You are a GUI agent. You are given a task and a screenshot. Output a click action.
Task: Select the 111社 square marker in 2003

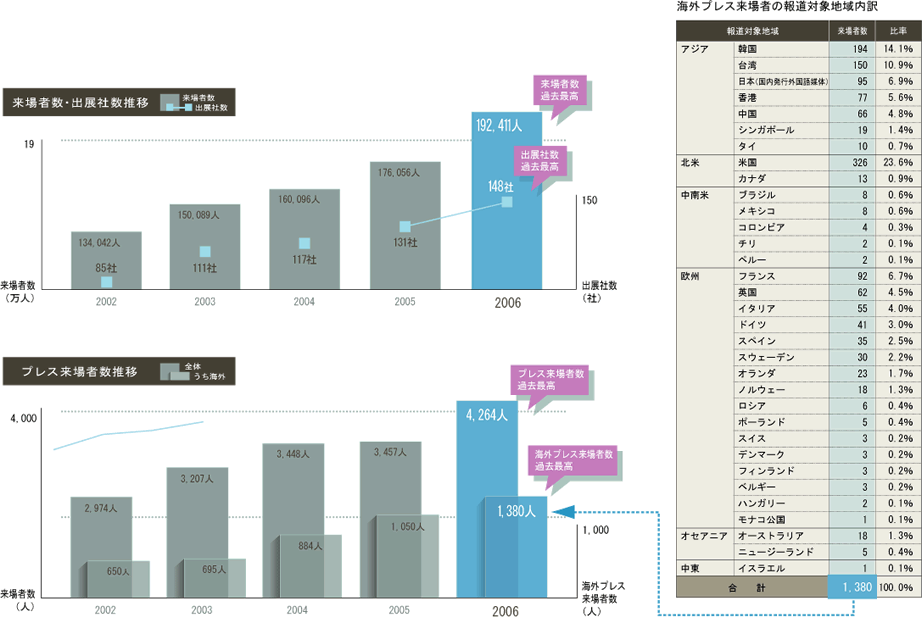click(205, 252)
